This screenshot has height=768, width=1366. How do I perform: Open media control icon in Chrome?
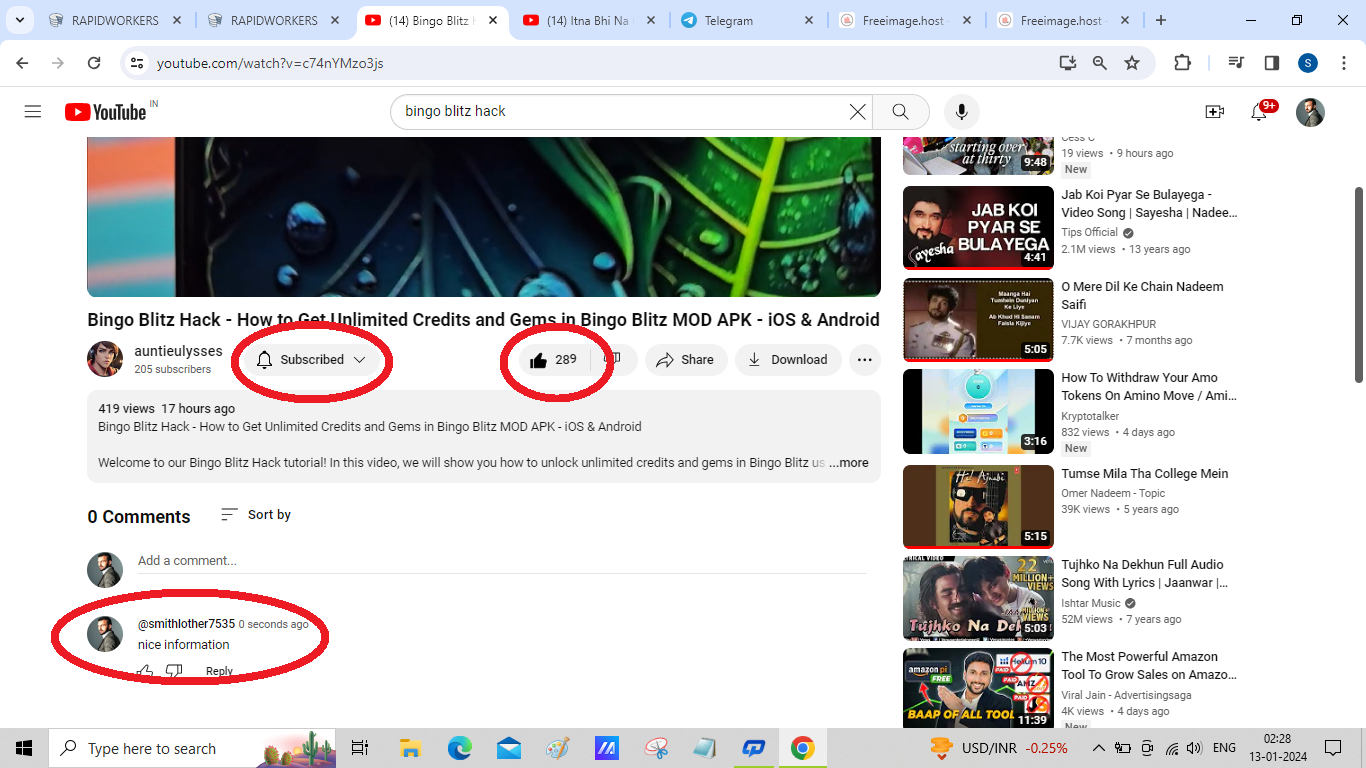[1237, 63]
